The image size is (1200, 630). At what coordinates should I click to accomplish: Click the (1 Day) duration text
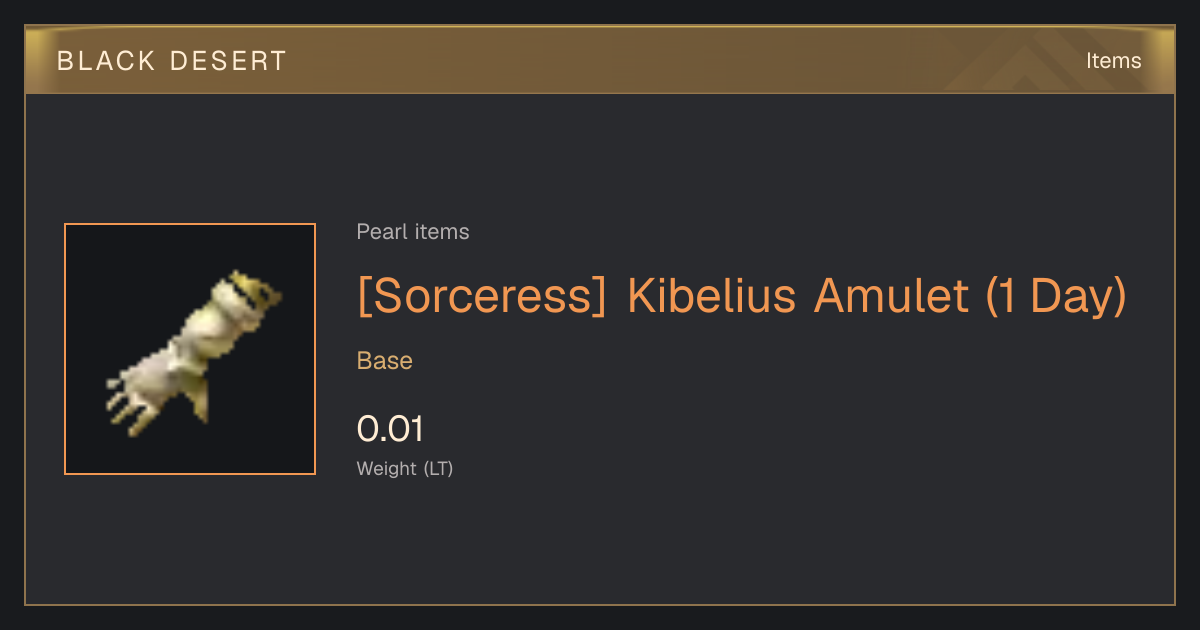point(1055,296)
